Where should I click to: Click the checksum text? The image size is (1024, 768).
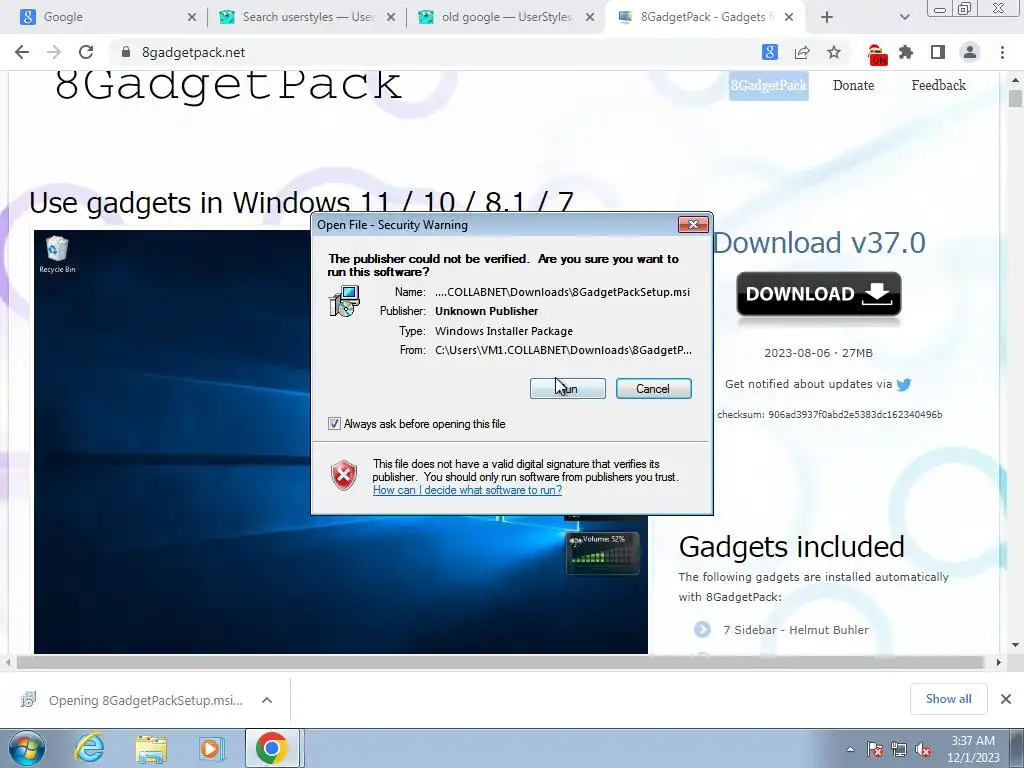[829, 414]
